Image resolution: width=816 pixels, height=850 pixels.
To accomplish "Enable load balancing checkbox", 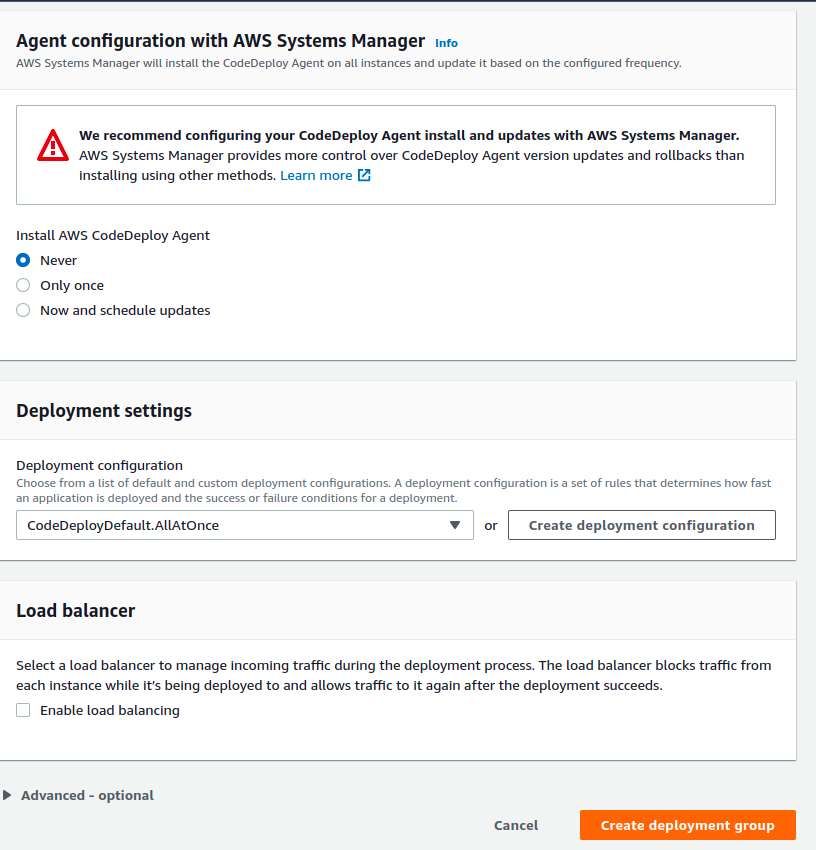I will click(x=23, y=710).
